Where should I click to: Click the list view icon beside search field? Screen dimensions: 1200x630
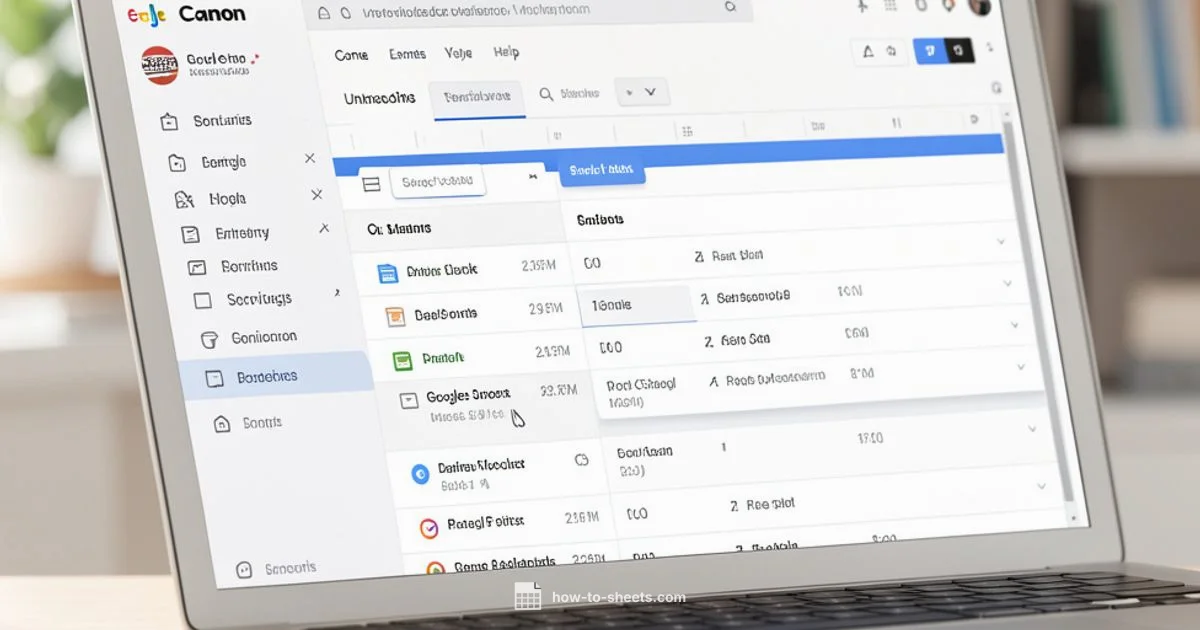(371, 184)
